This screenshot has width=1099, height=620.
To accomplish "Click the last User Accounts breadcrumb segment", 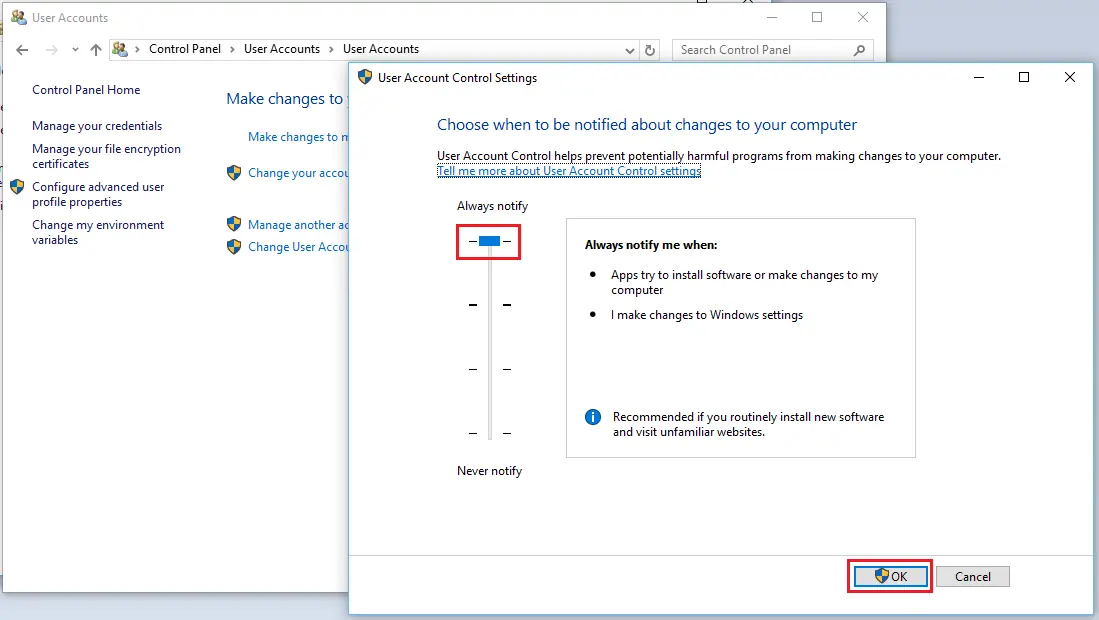I will pos(381,49).
